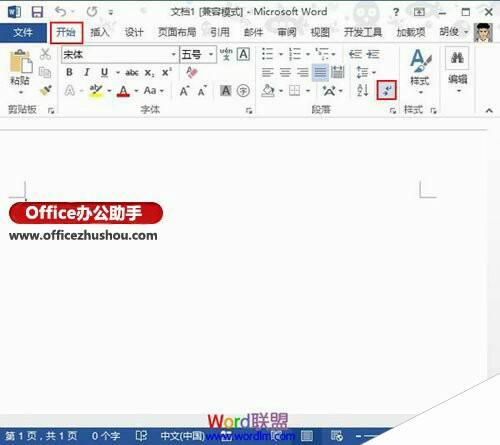The image size is (500, 445).
Task: Clear all formatting with eraser icon
Action: (x=192, y=72)
